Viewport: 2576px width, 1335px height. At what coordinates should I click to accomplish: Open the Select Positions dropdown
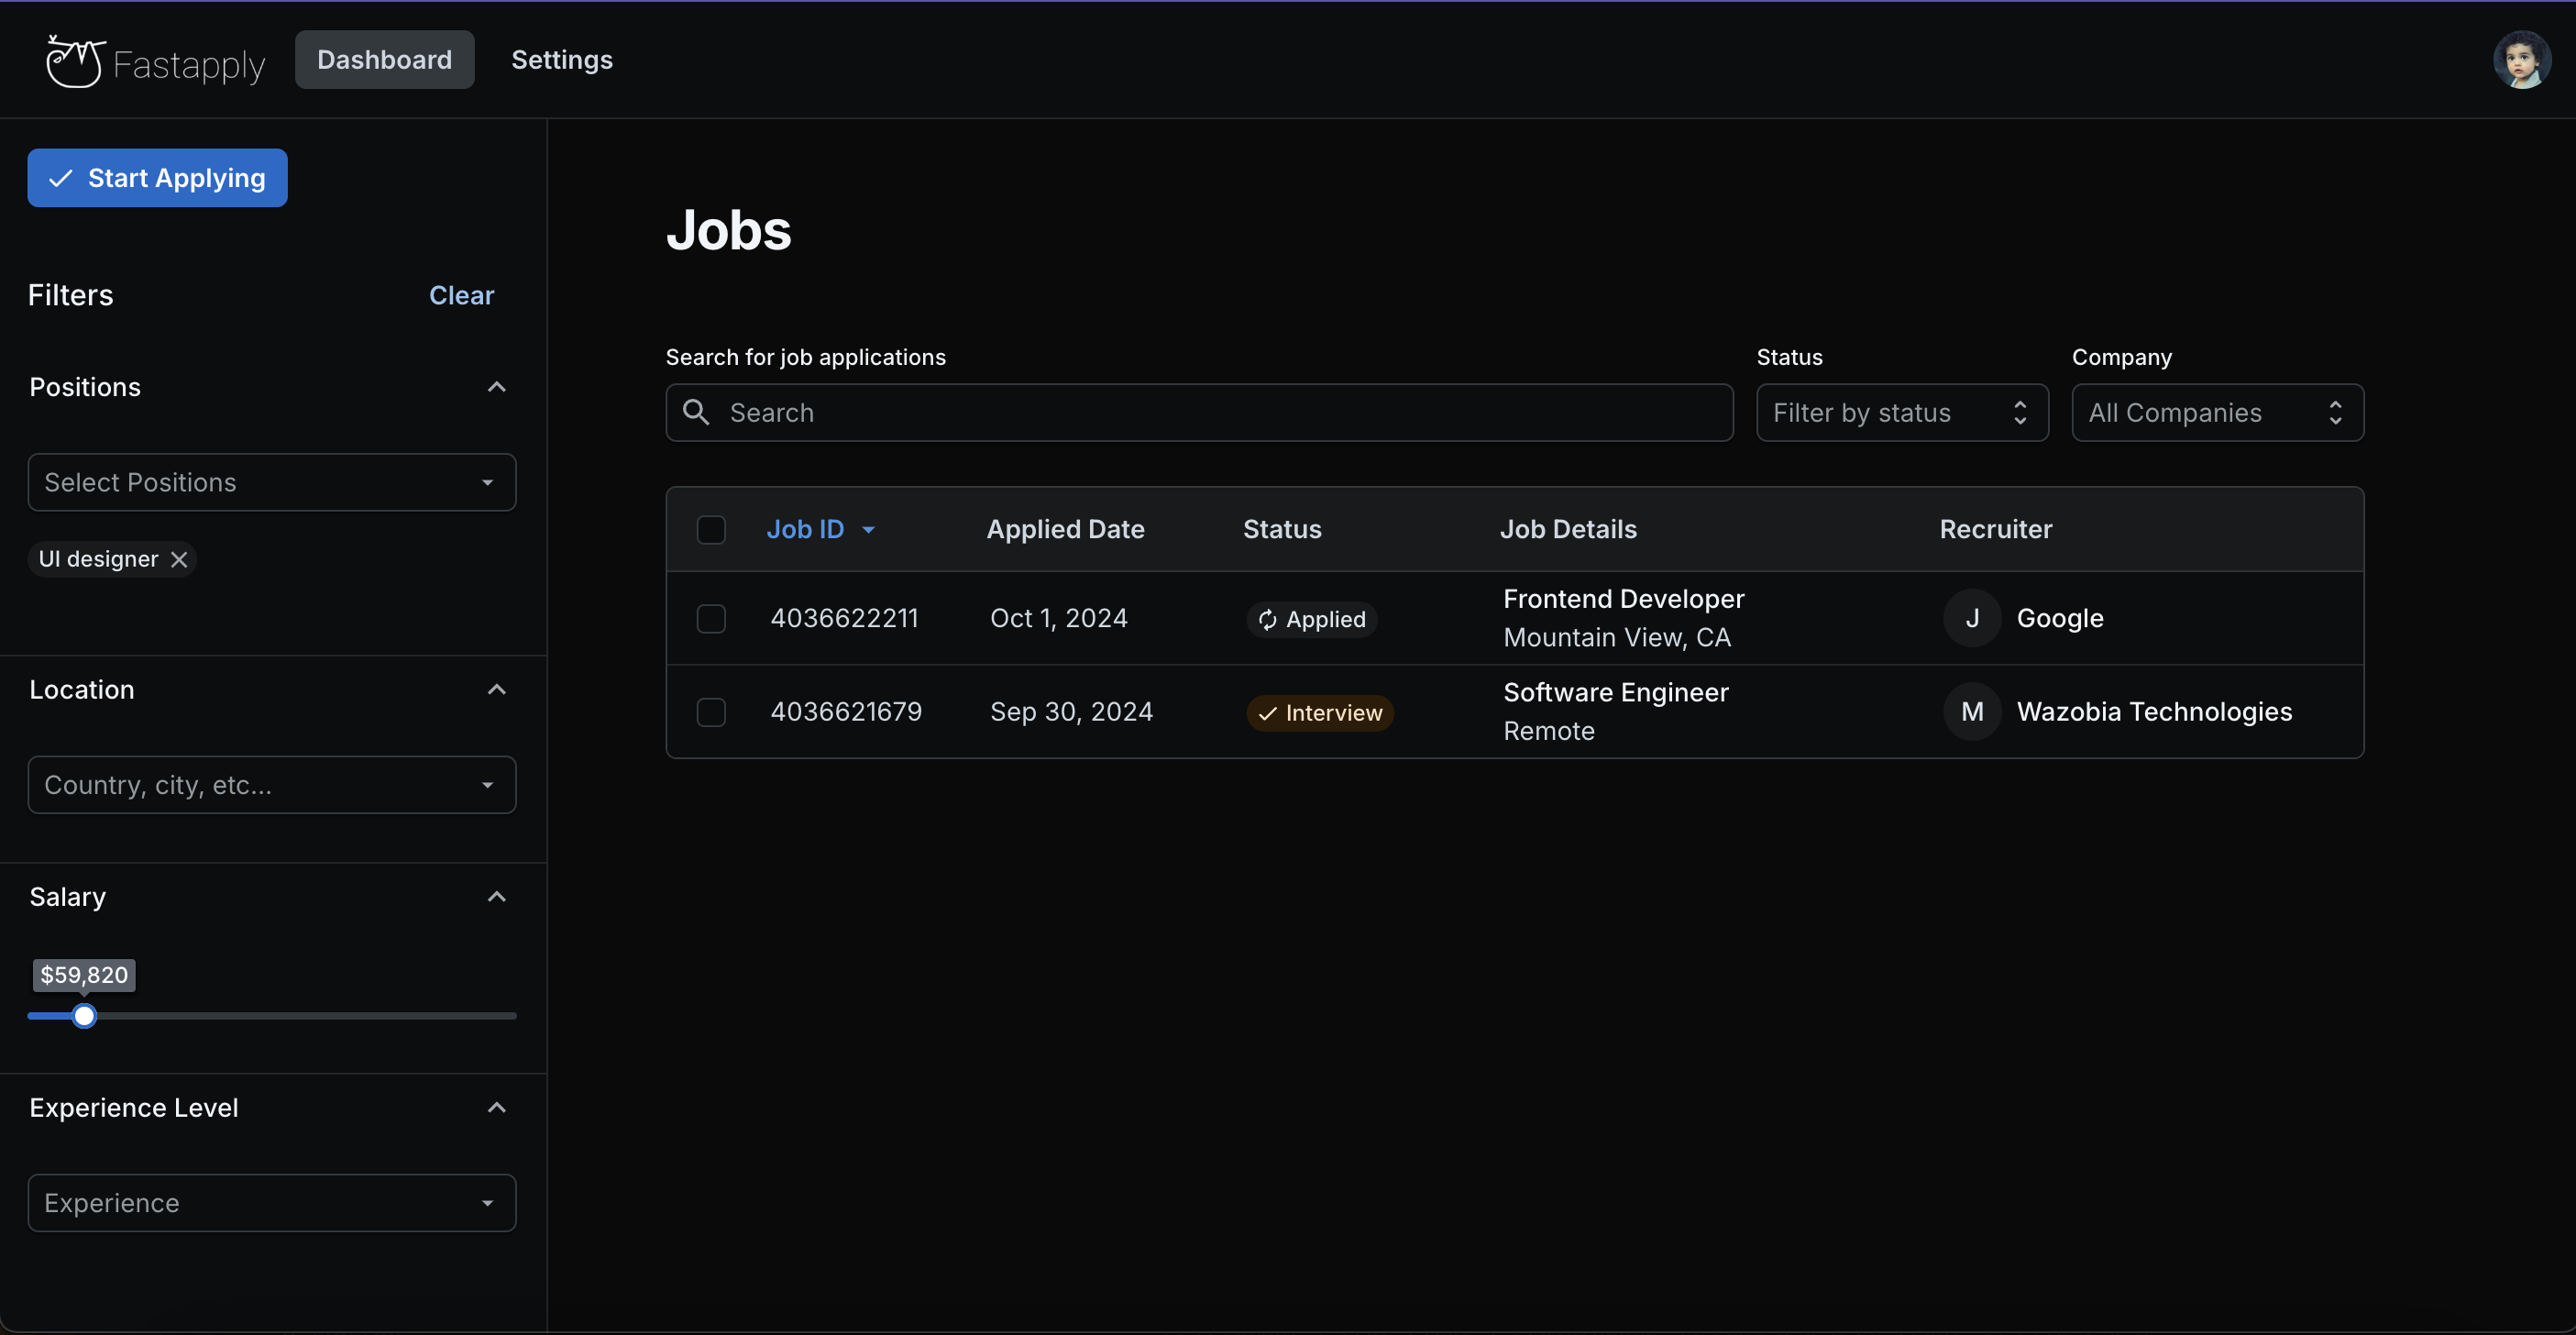[x=271, y=482]
